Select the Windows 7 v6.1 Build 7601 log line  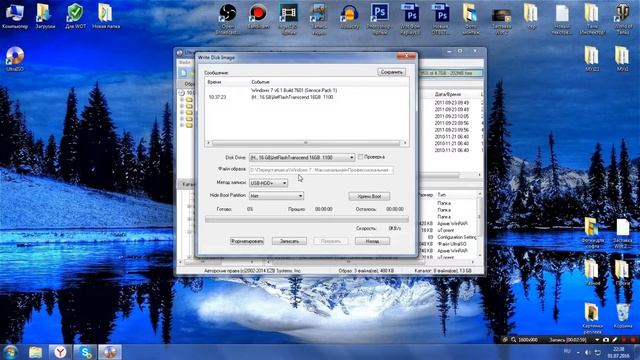tap(294, 90)
